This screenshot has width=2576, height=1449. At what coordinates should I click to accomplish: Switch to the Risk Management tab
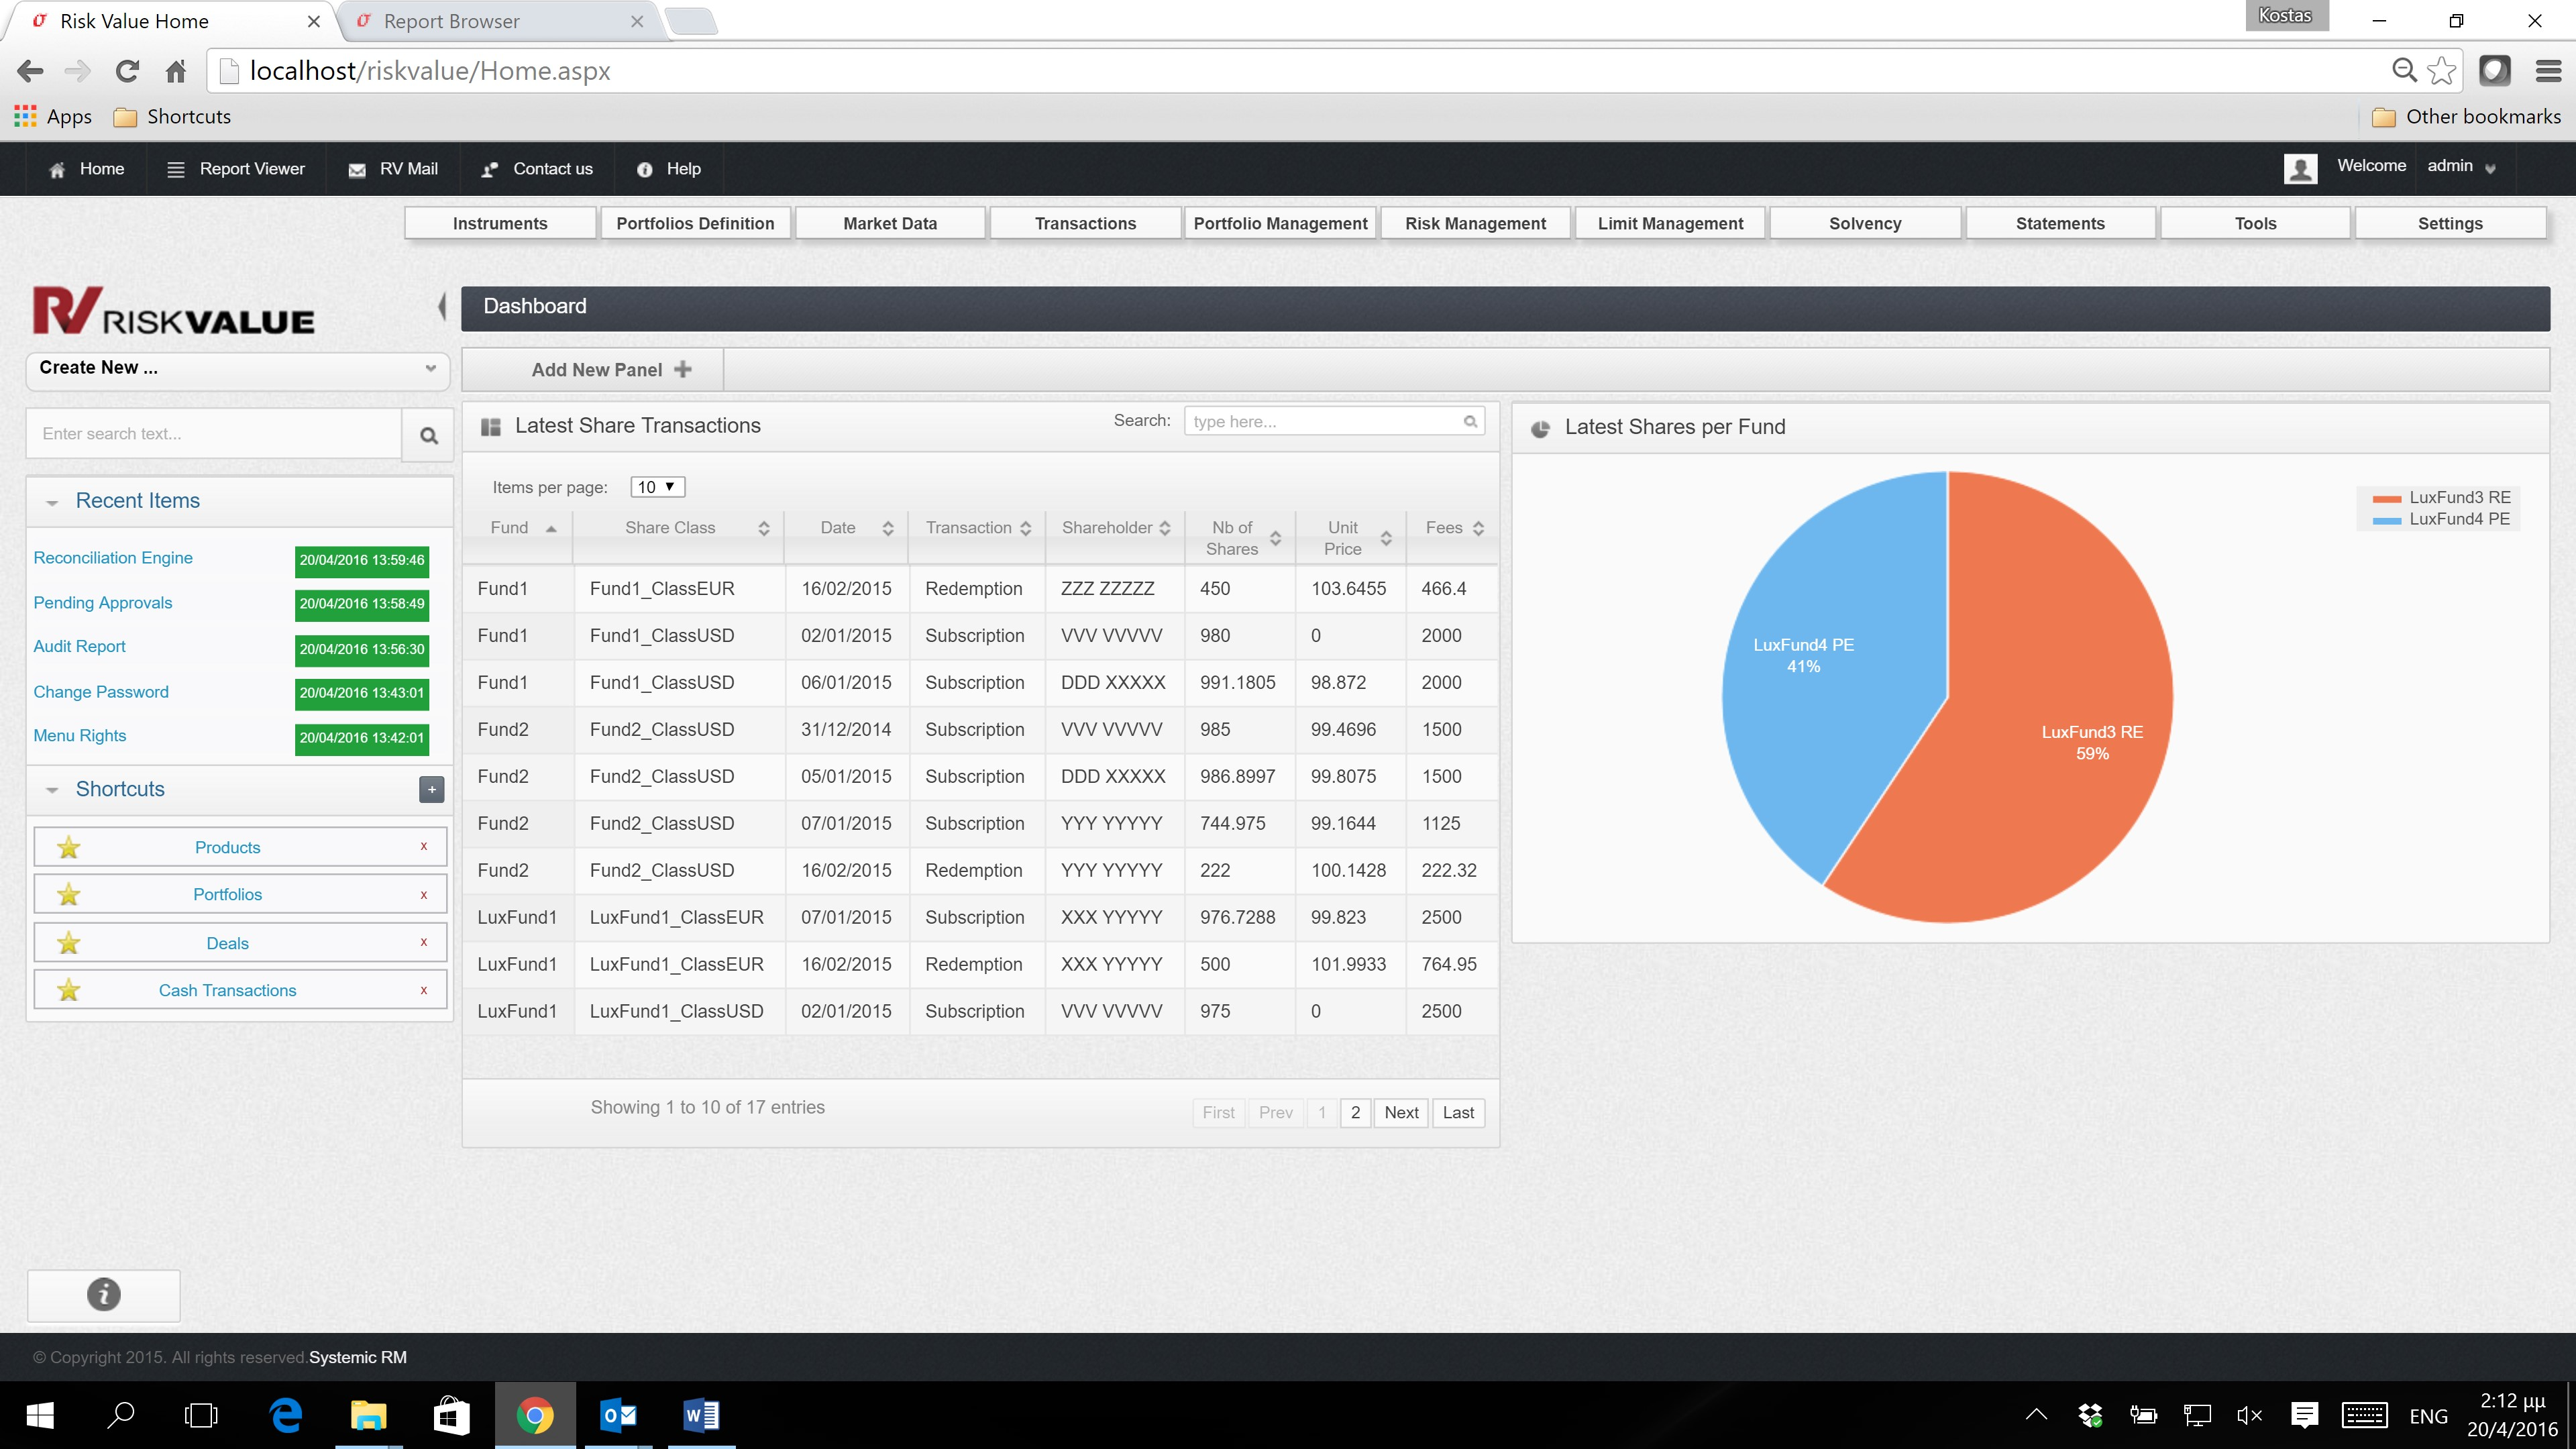tap(1476, 222)
